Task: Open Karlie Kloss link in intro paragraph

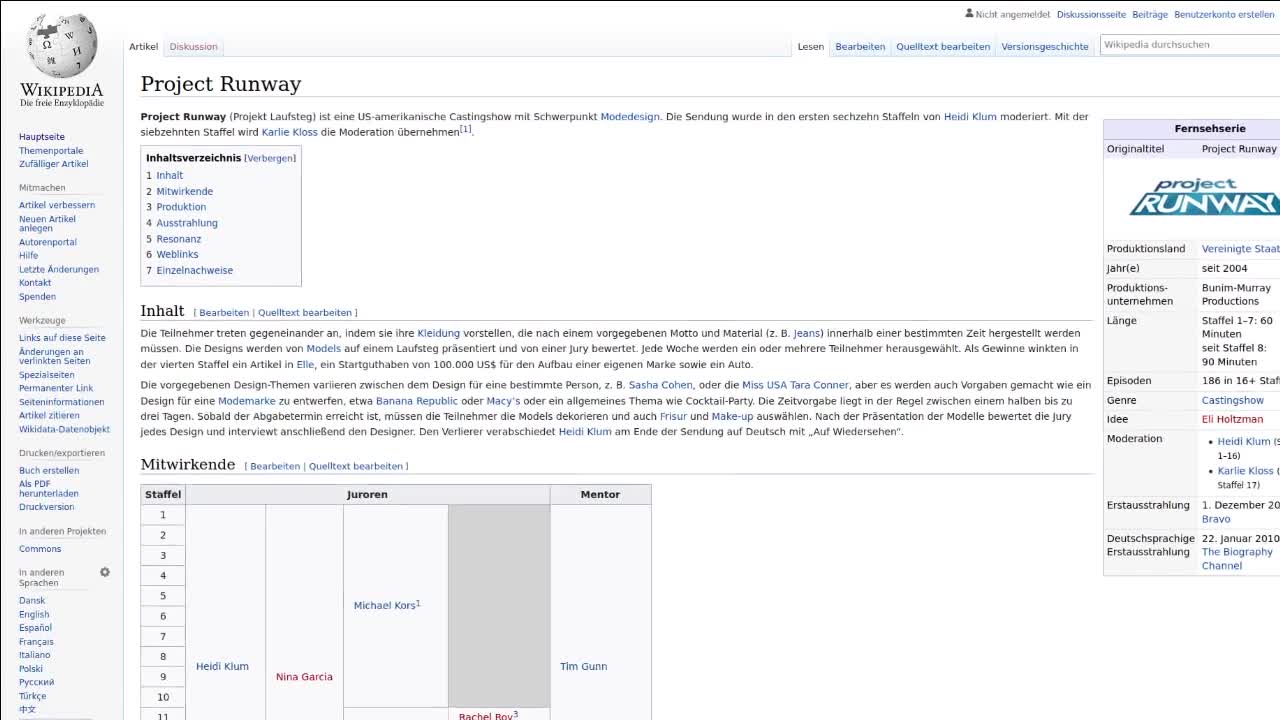Action: point(290,132)
